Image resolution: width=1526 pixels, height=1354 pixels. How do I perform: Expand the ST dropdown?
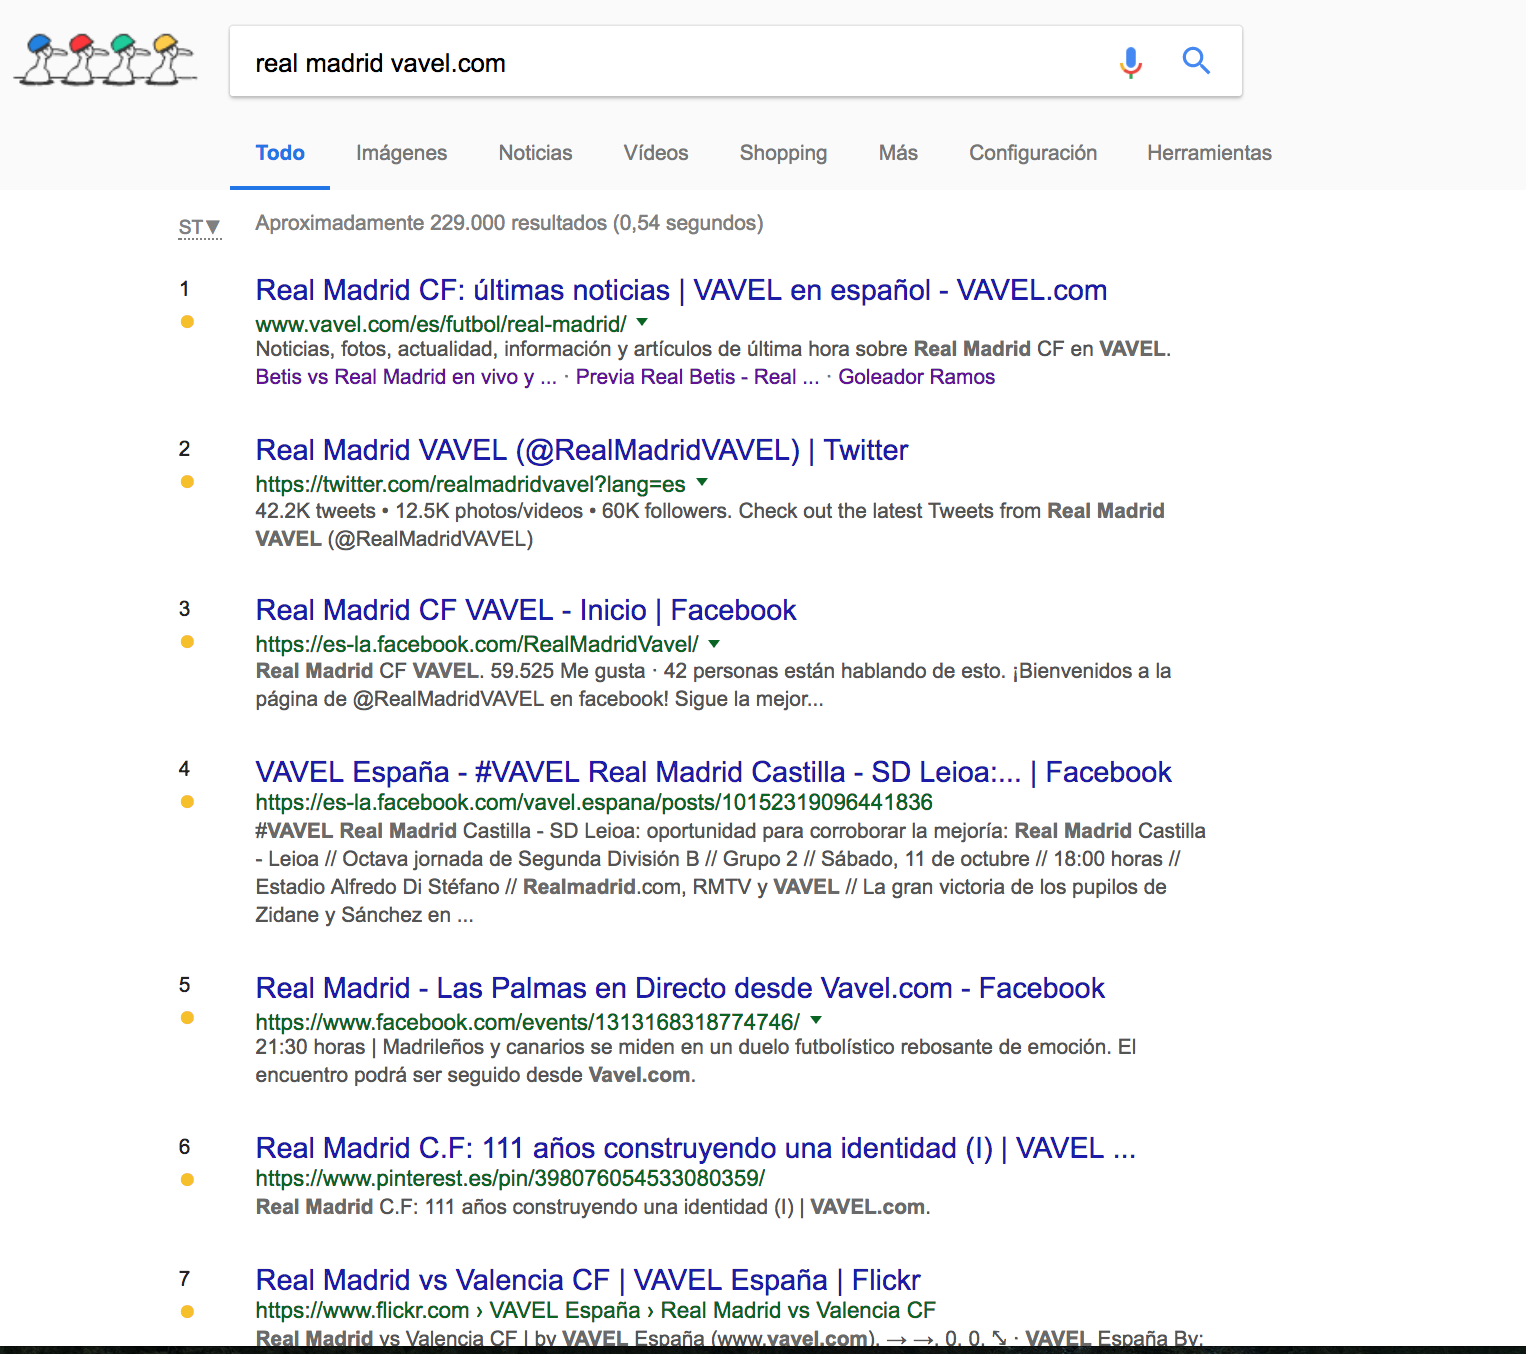point(200,228)
